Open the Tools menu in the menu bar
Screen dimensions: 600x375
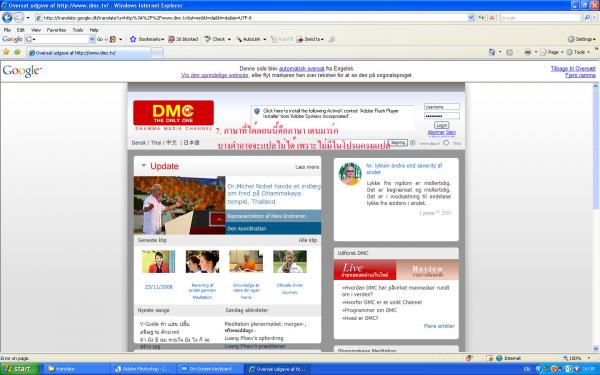tap(78, 30)
